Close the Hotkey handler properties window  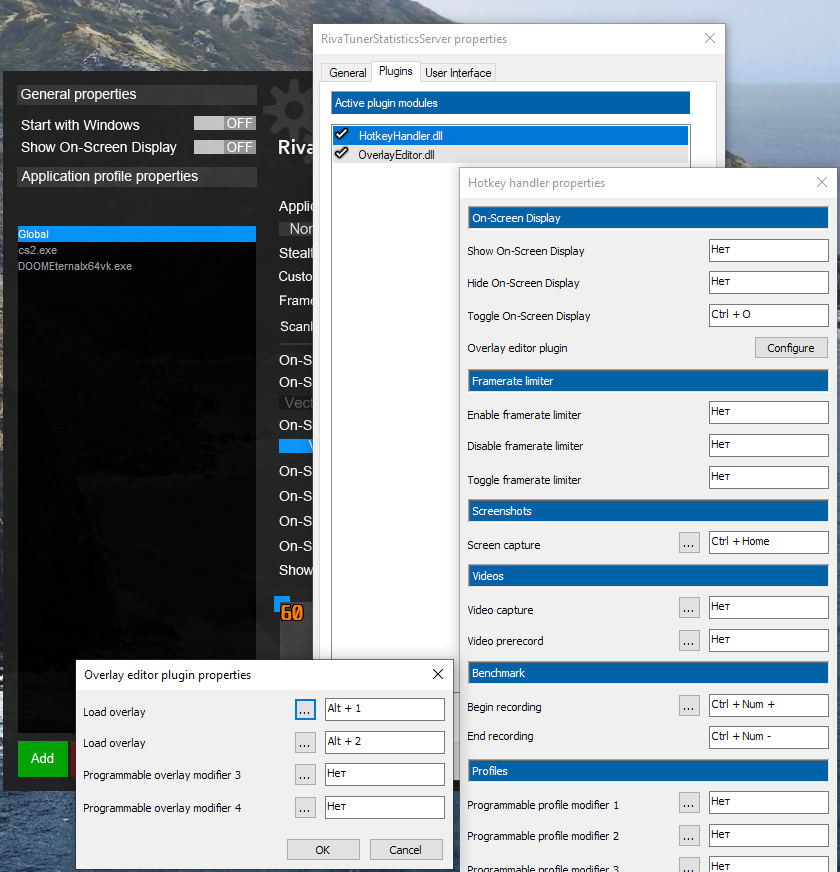[x=822, y=182]
